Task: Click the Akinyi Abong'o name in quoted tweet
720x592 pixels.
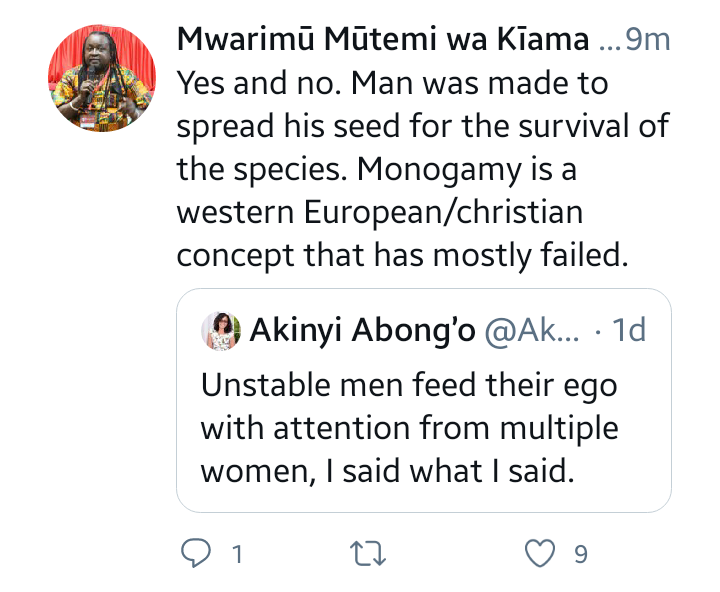Action: point(362,330)
